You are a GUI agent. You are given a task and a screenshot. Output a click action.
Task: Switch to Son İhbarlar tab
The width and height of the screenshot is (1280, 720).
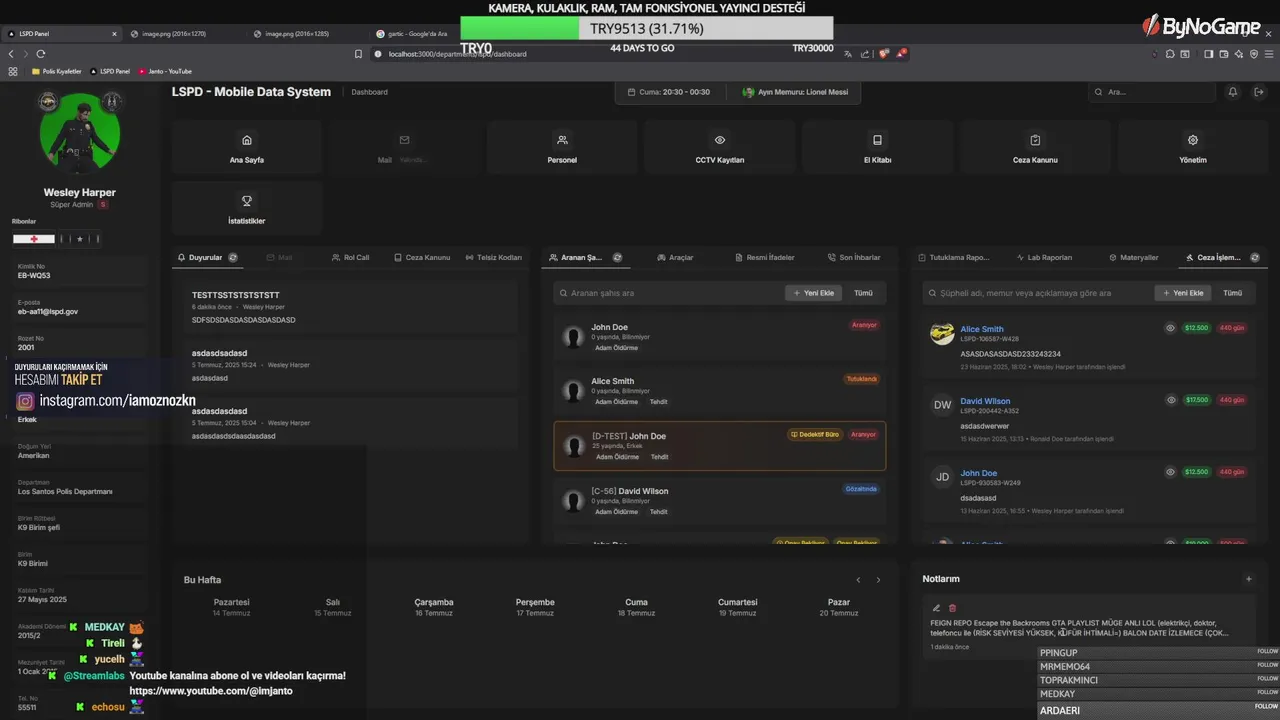coord(853,257)
